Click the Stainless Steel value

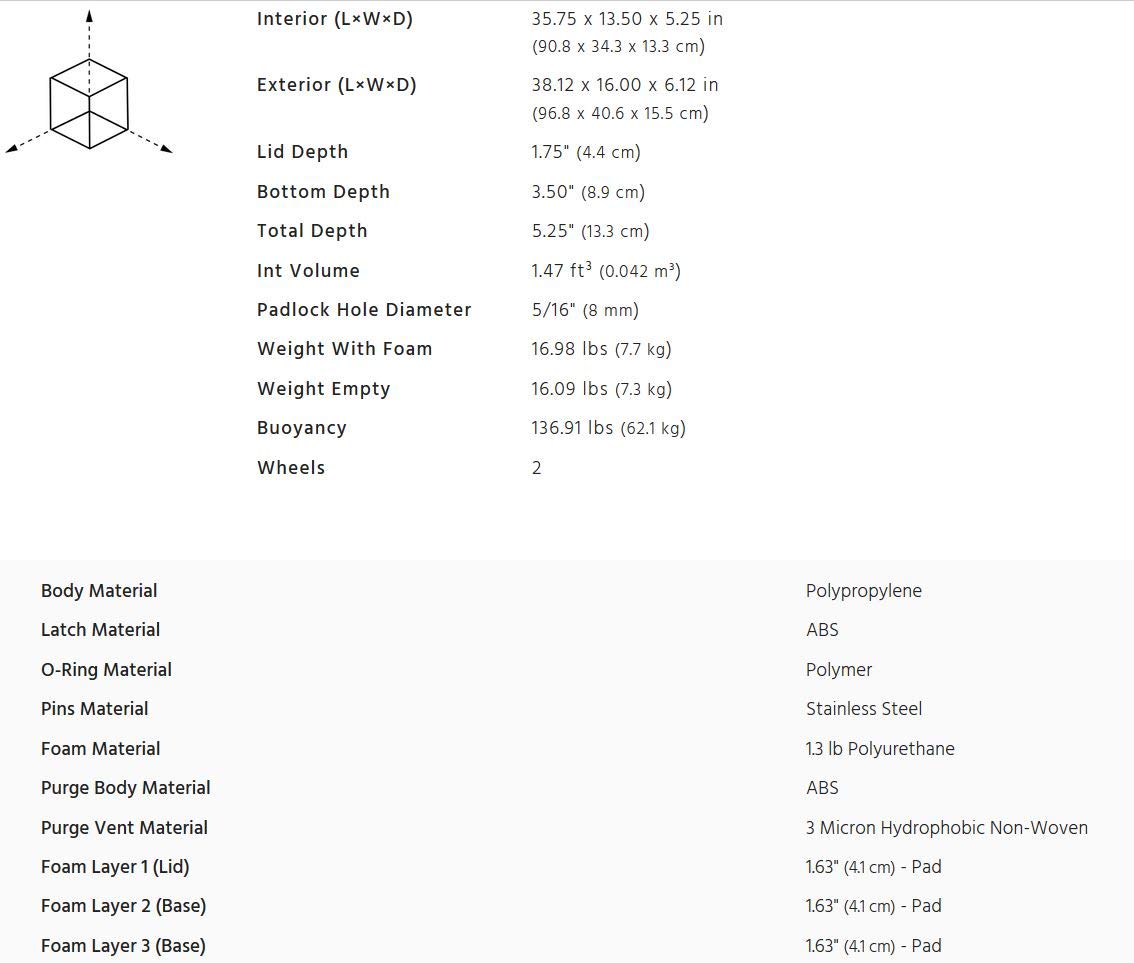tap(863, 709)
